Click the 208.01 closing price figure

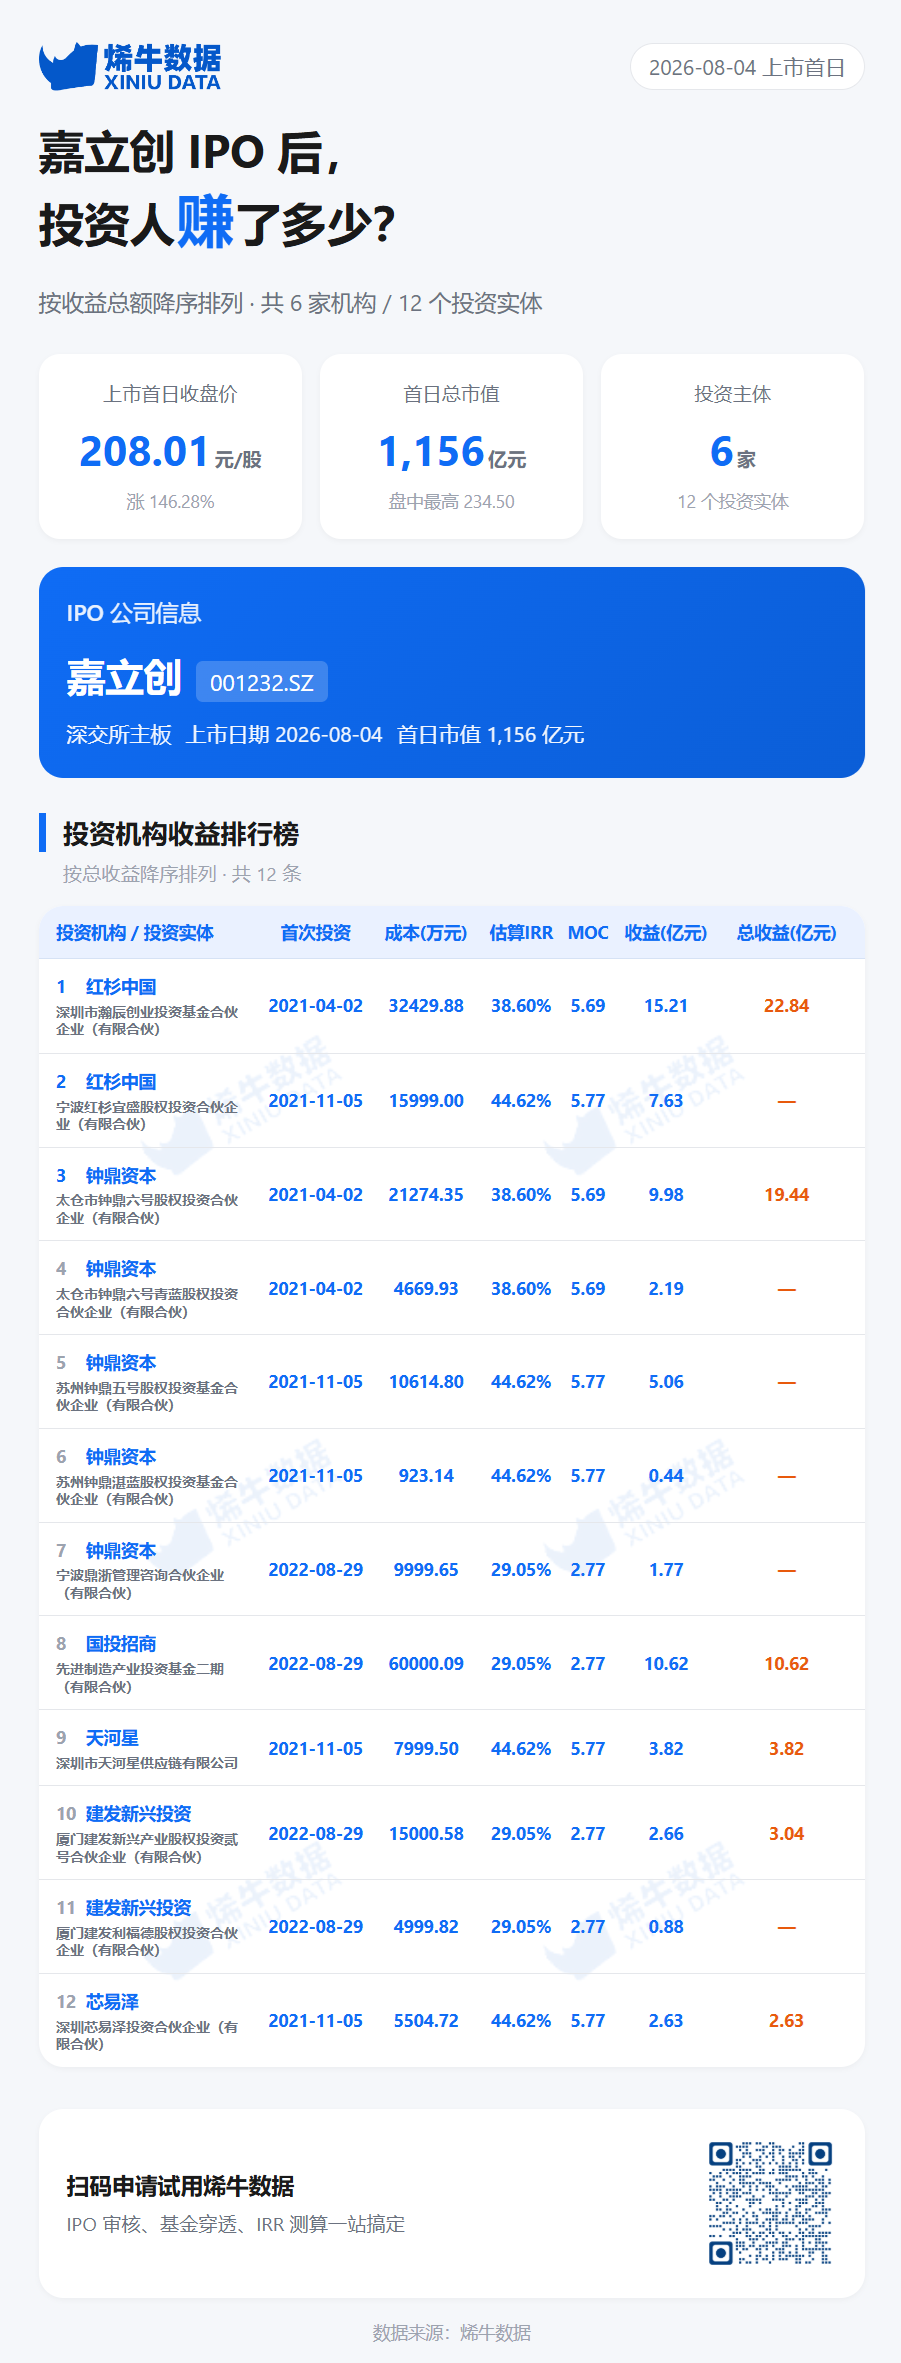144,452
